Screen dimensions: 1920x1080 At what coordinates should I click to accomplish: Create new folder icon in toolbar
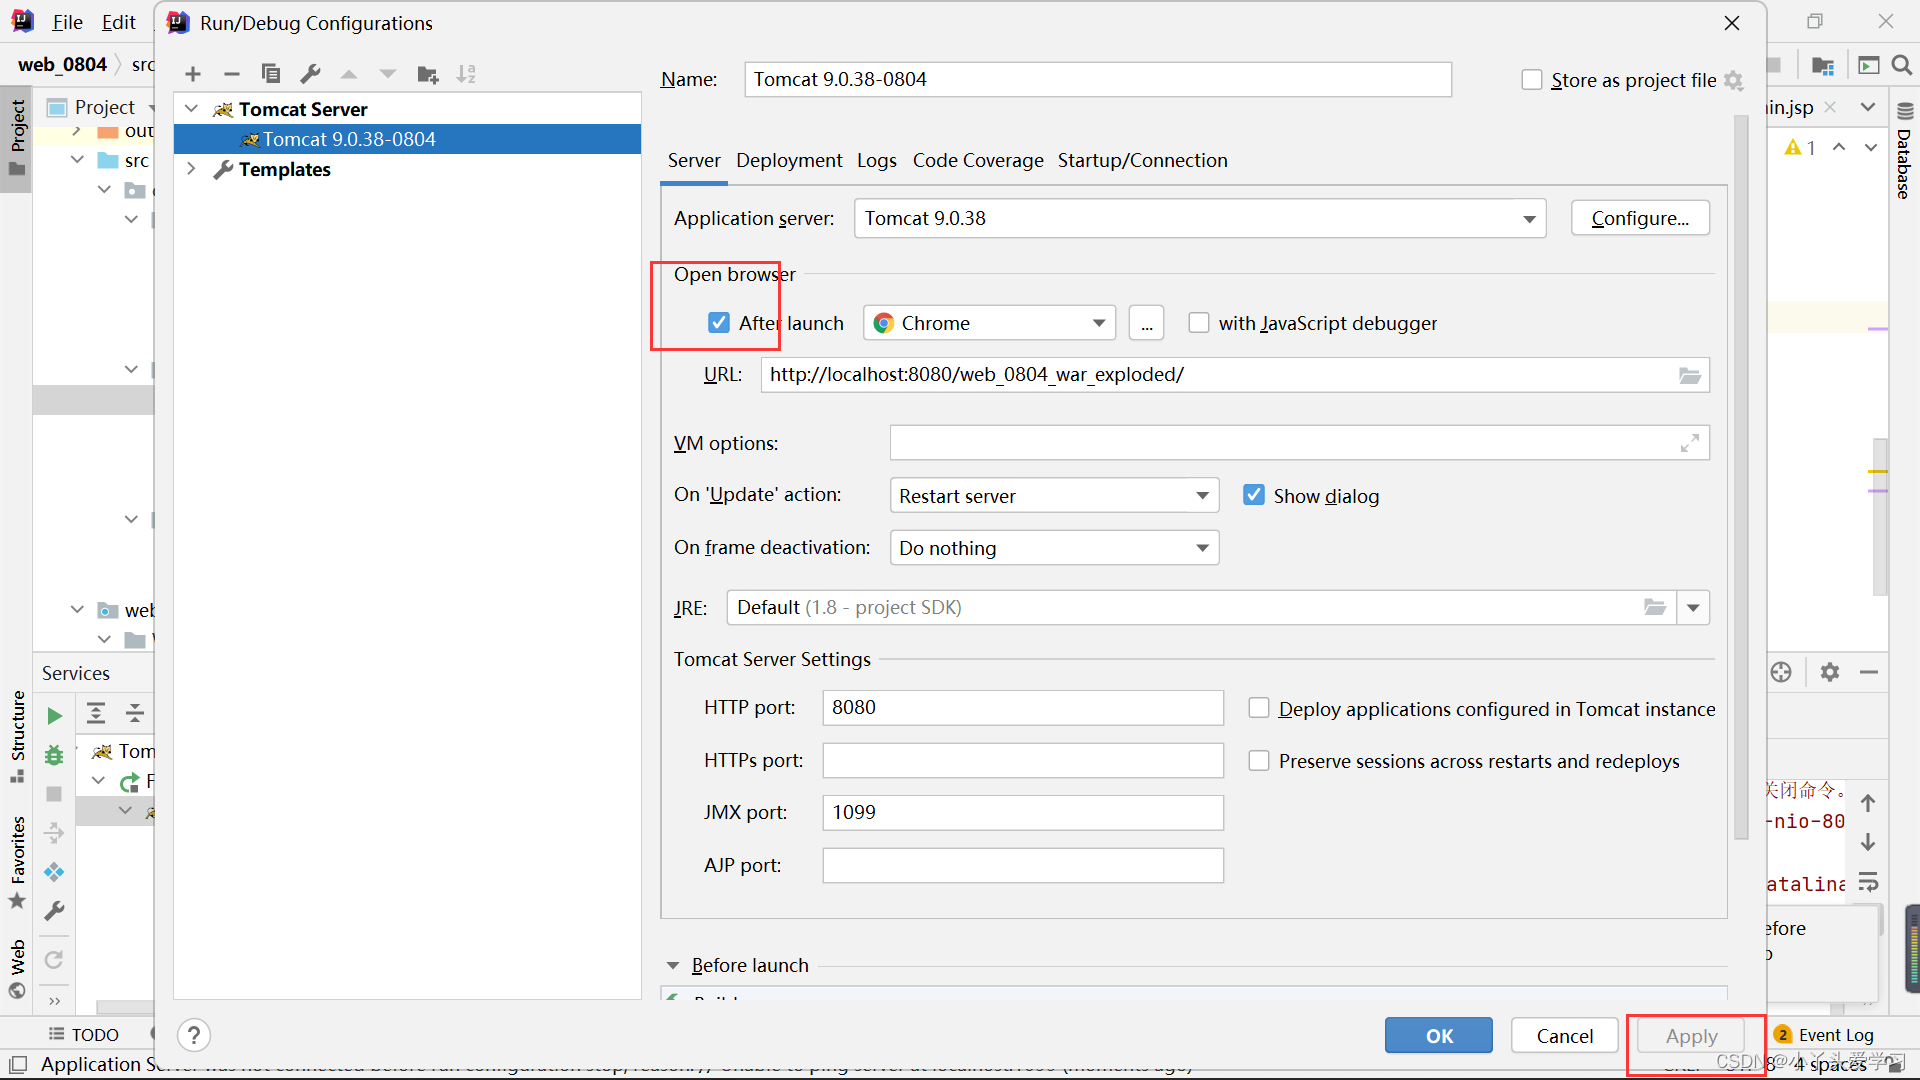tap(428, 74)
